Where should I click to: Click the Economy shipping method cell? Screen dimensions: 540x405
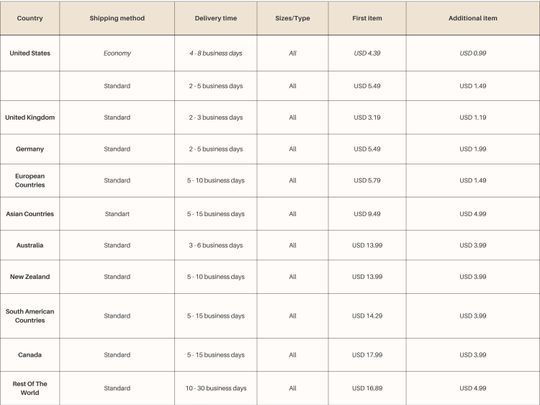(117, 53)
